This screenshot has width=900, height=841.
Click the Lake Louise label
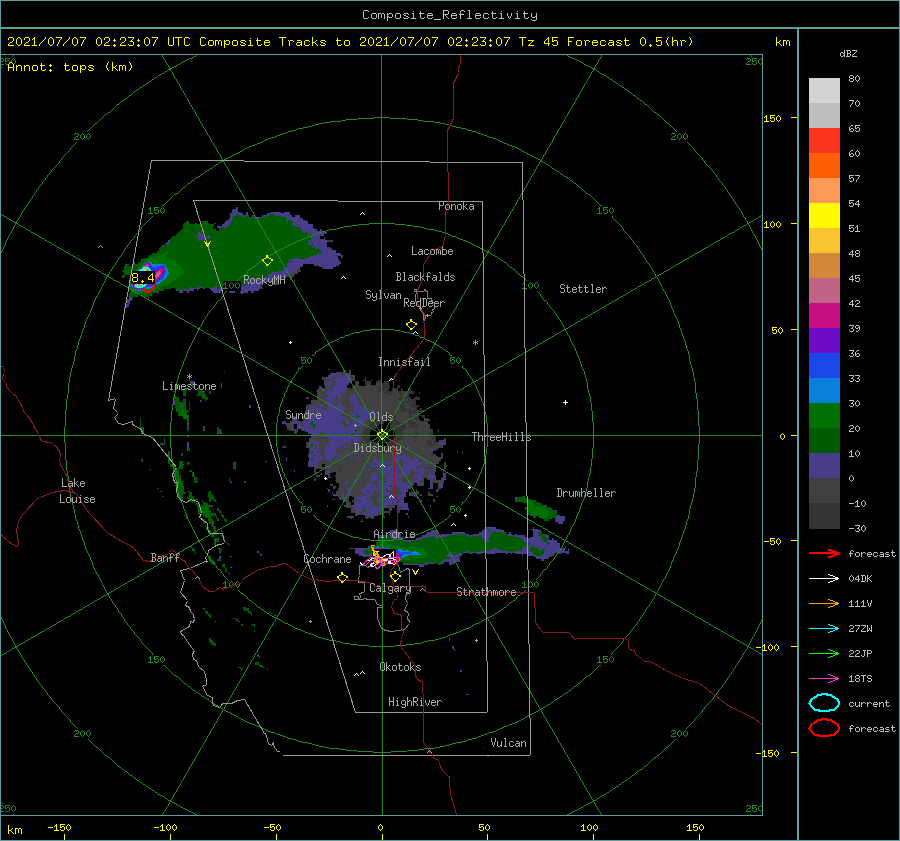click(x=77, y=491)
